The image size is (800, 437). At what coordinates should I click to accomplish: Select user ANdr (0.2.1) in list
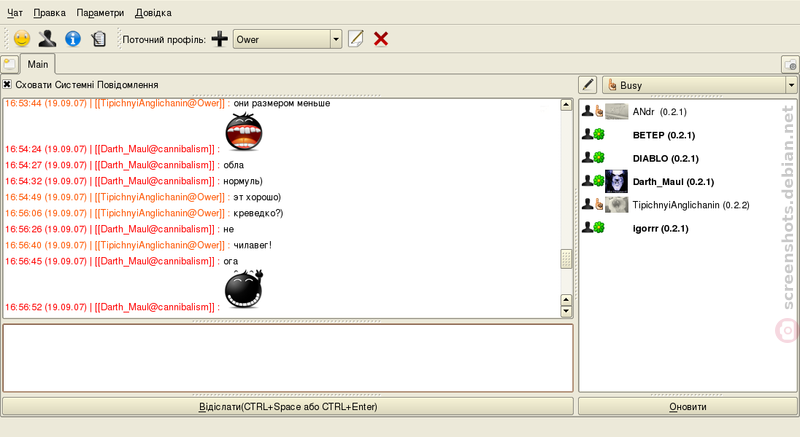[660, 112]
